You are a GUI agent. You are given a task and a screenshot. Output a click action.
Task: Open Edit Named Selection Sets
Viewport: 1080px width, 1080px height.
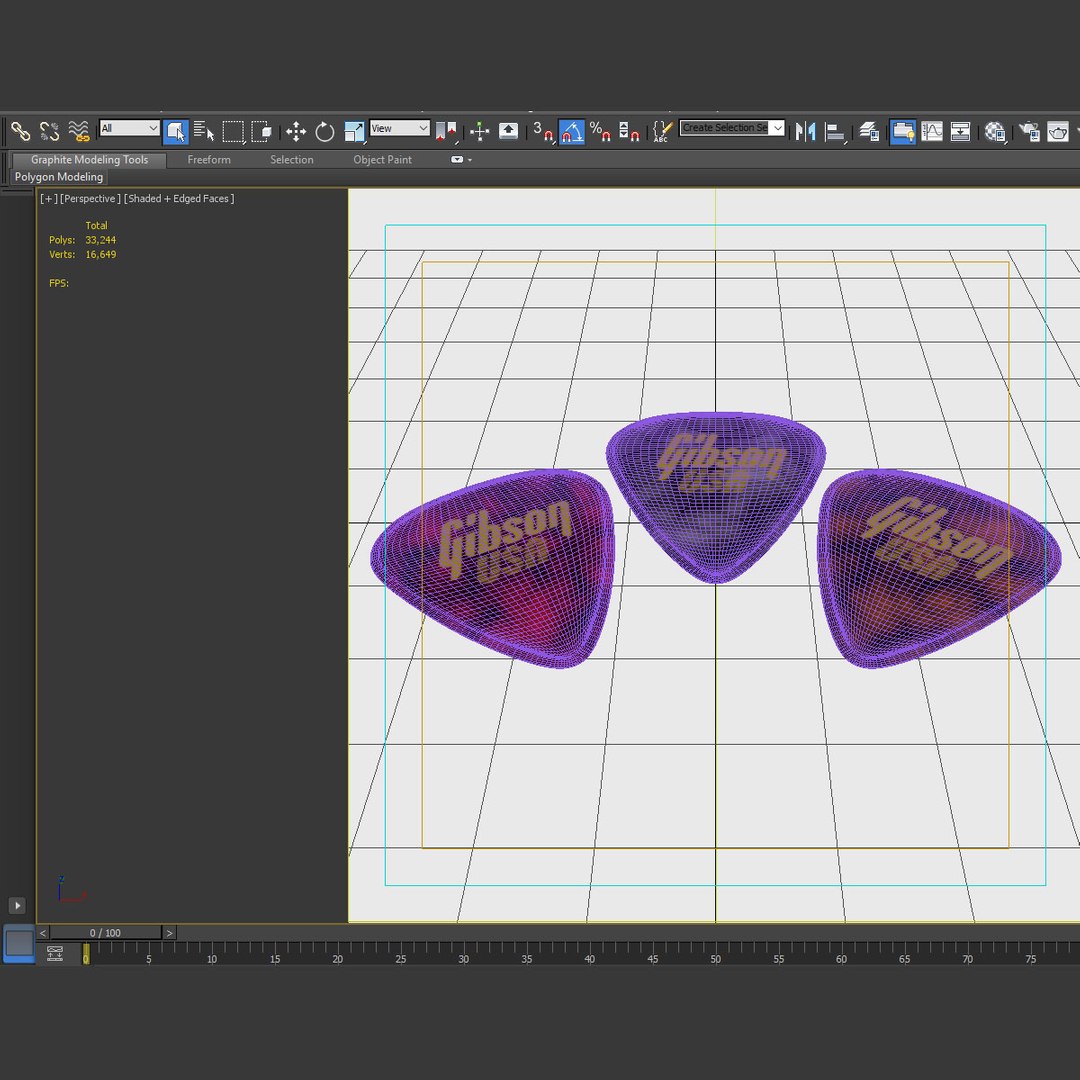[x=663, y=131]
